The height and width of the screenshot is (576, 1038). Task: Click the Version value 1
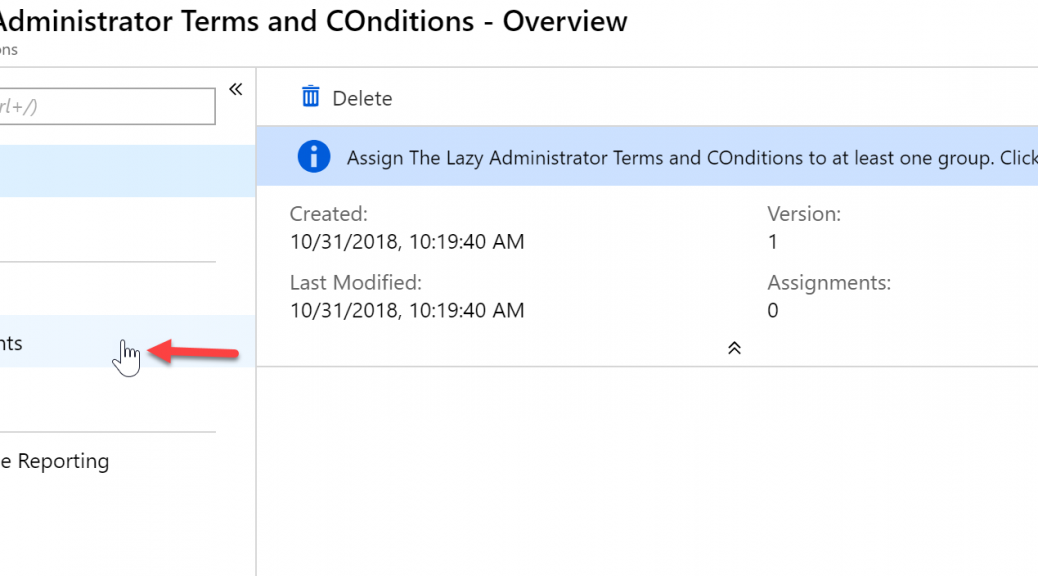(x=773, y=242)
